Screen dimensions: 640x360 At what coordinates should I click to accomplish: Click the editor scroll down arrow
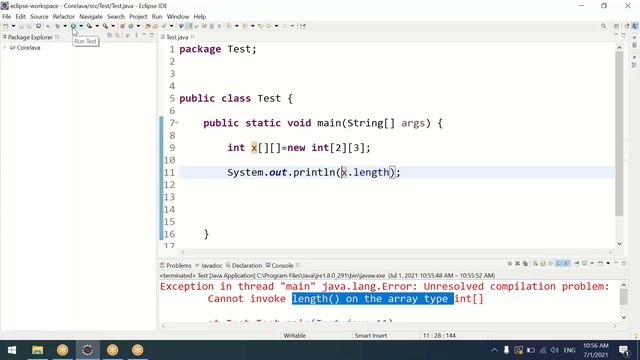point(619,244)
